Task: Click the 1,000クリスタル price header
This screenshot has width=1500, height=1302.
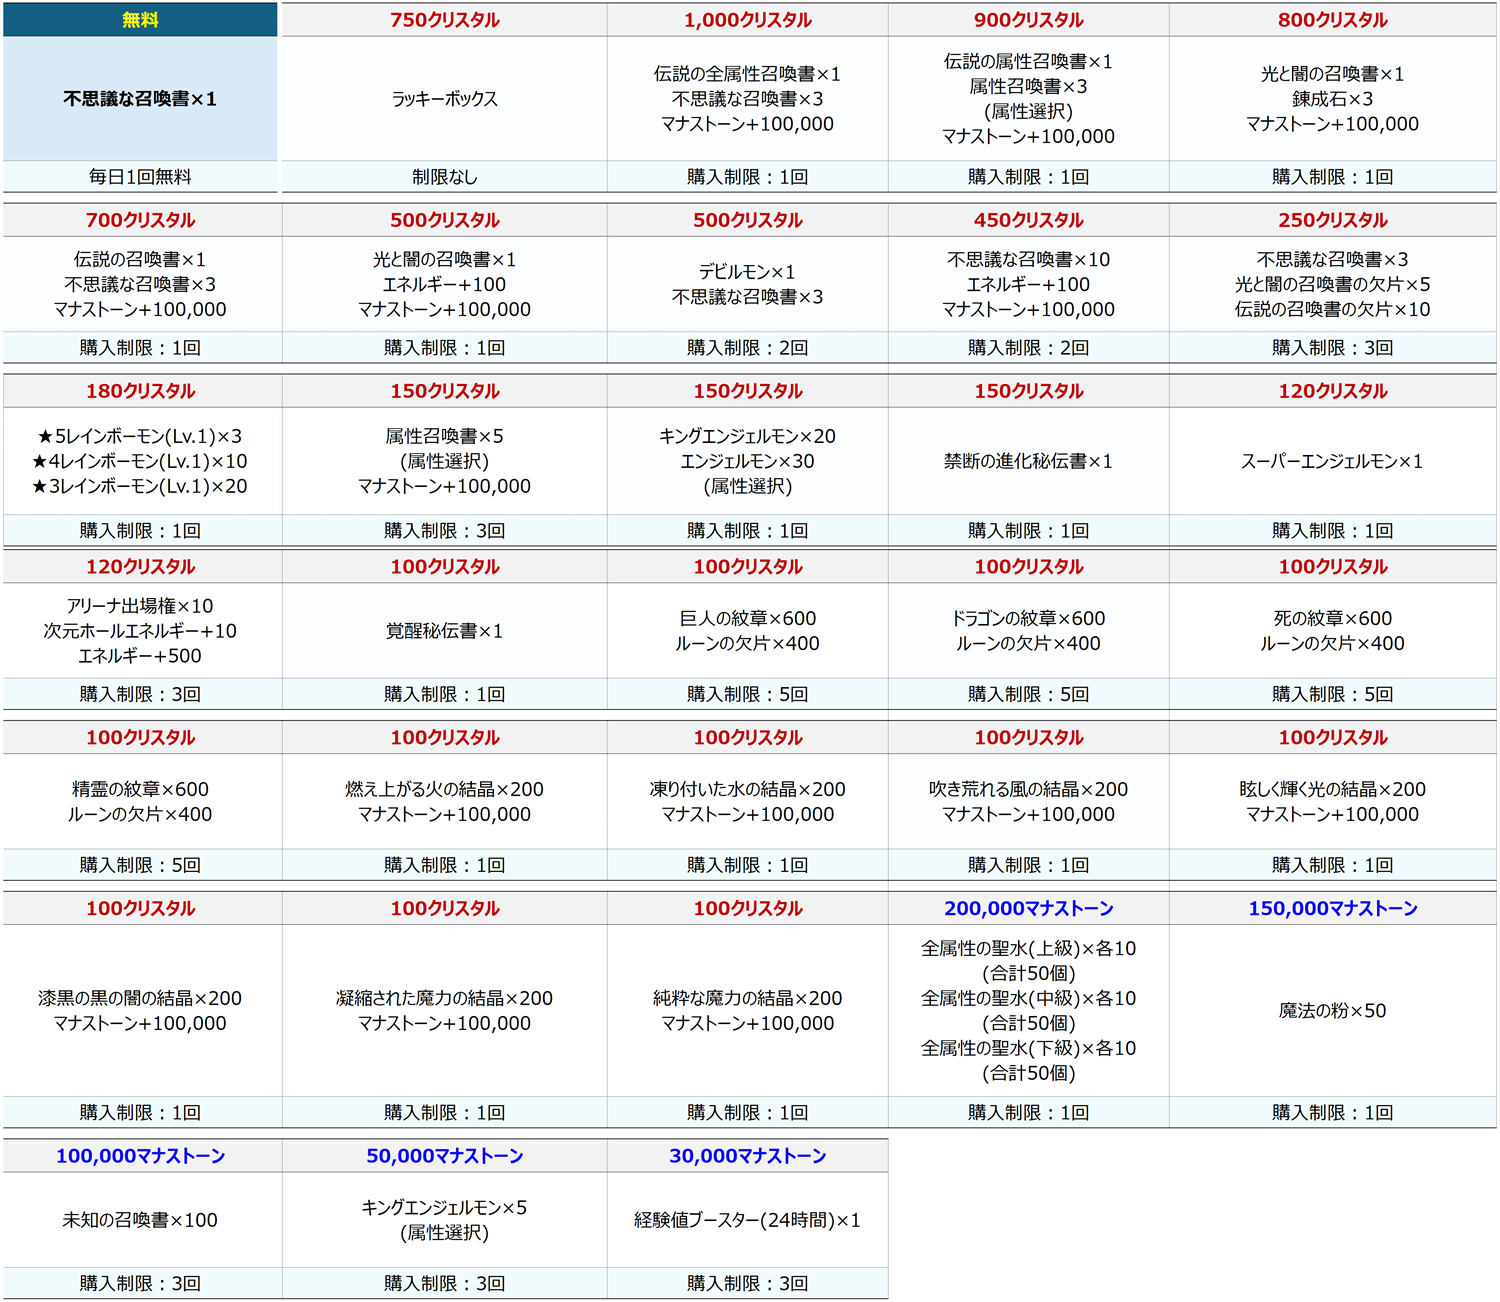Action: pos(747,20)
